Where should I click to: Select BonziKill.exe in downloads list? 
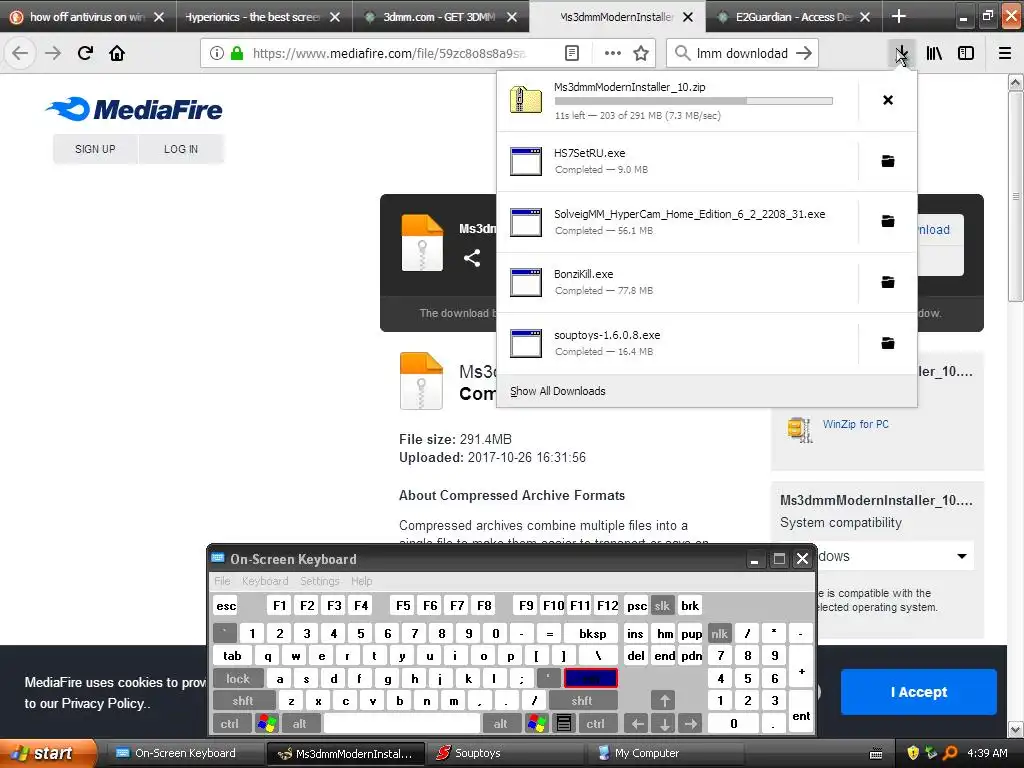(677, 282)
